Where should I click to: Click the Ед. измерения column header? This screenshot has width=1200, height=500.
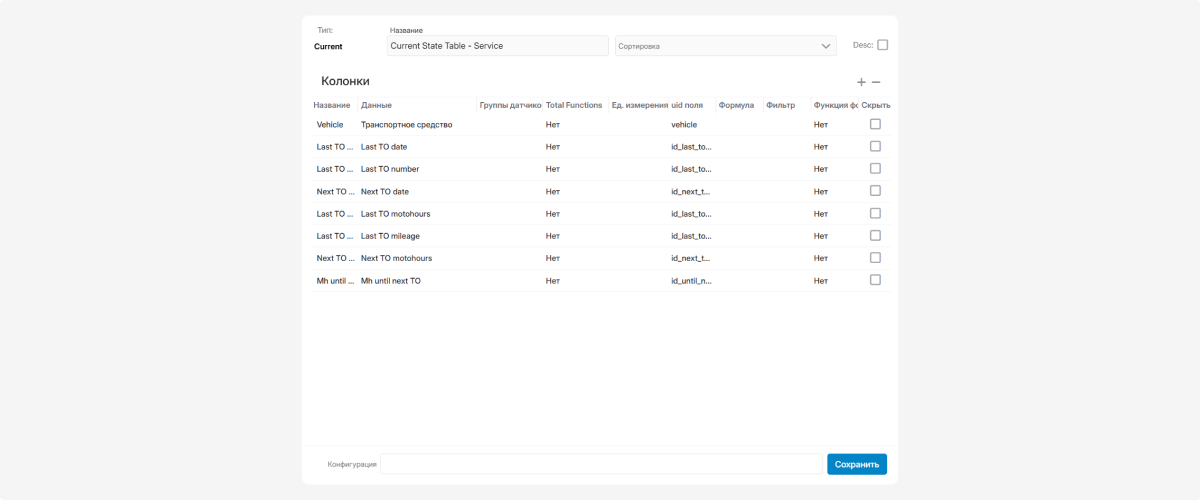tap(639, 105)
